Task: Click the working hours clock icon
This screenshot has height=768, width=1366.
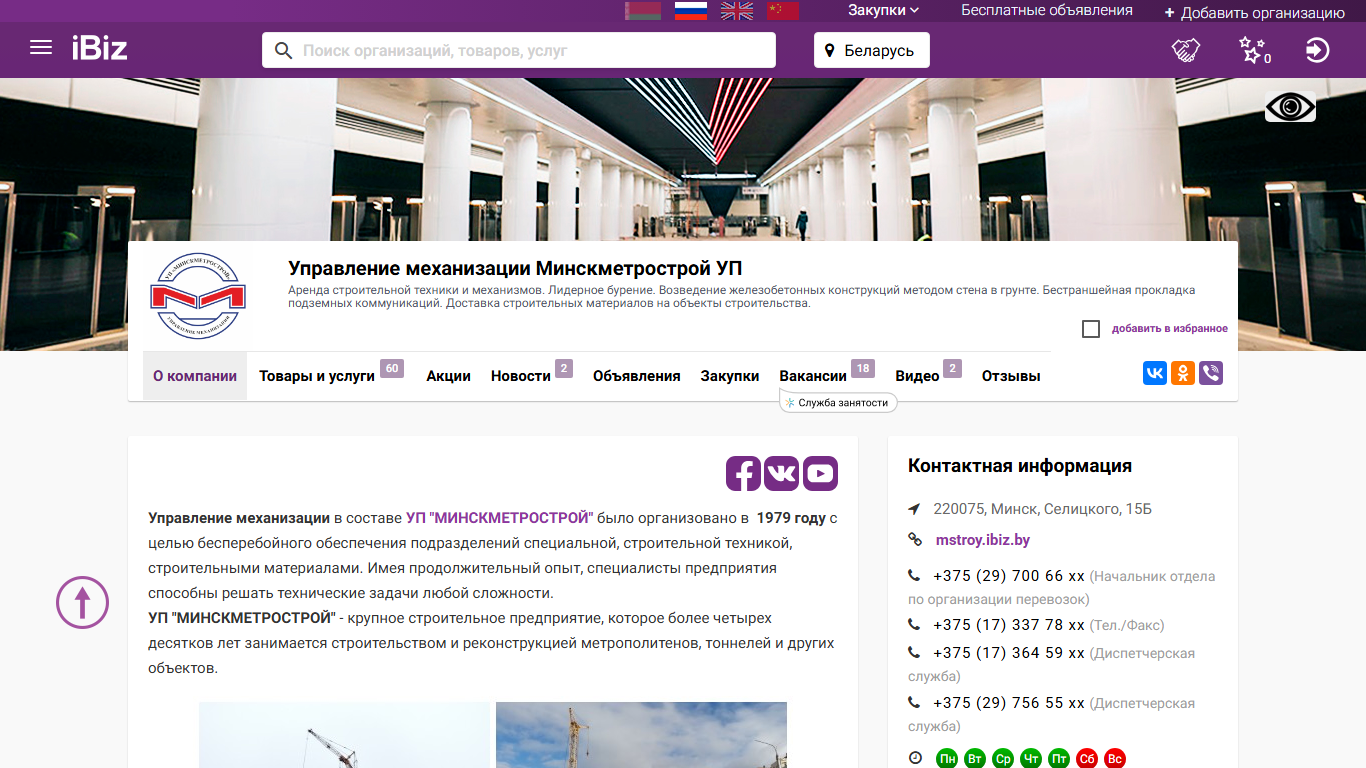Action: pos(915,759)
